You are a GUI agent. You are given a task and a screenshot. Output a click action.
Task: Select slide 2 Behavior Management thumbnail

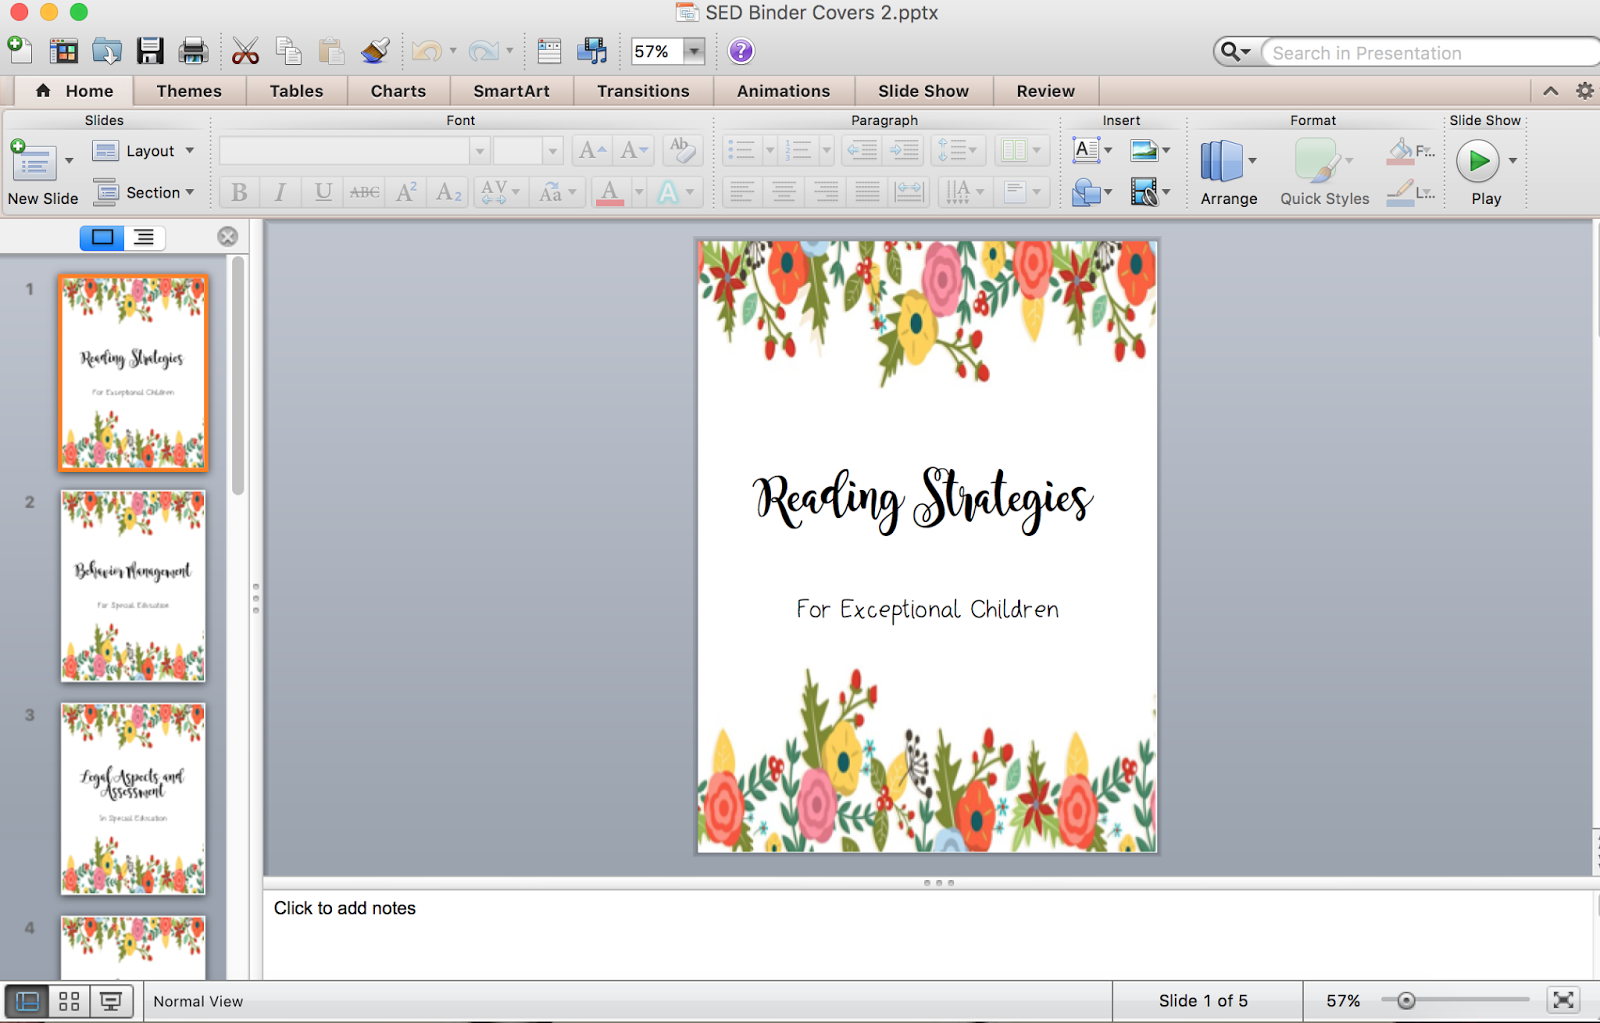click(x=133, y=586)
